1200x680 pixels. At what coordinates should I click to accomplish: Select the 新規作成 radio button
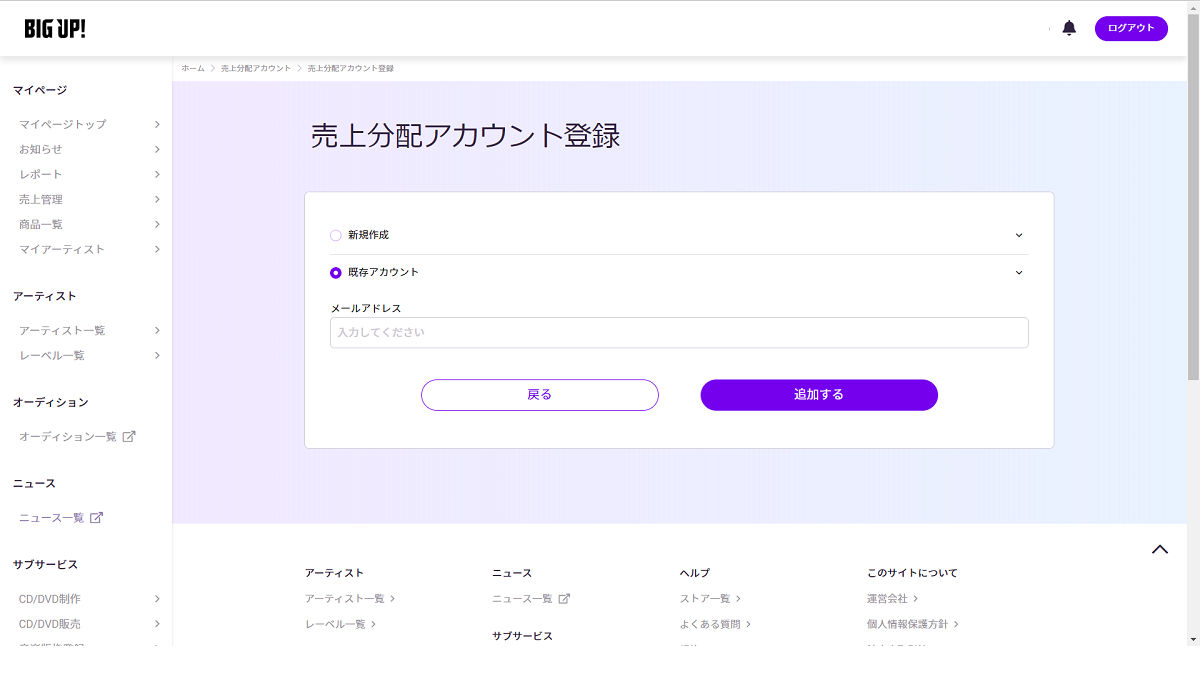[x=336, y=235]
